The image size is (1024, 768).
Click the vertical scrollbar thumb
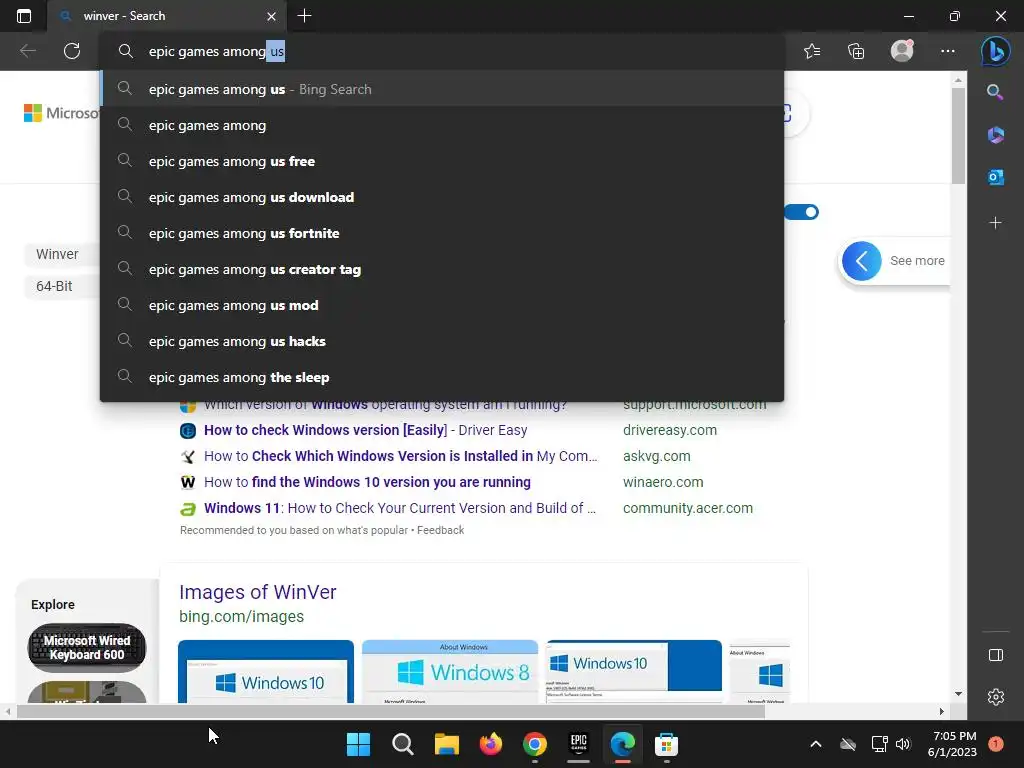[958, 136]
